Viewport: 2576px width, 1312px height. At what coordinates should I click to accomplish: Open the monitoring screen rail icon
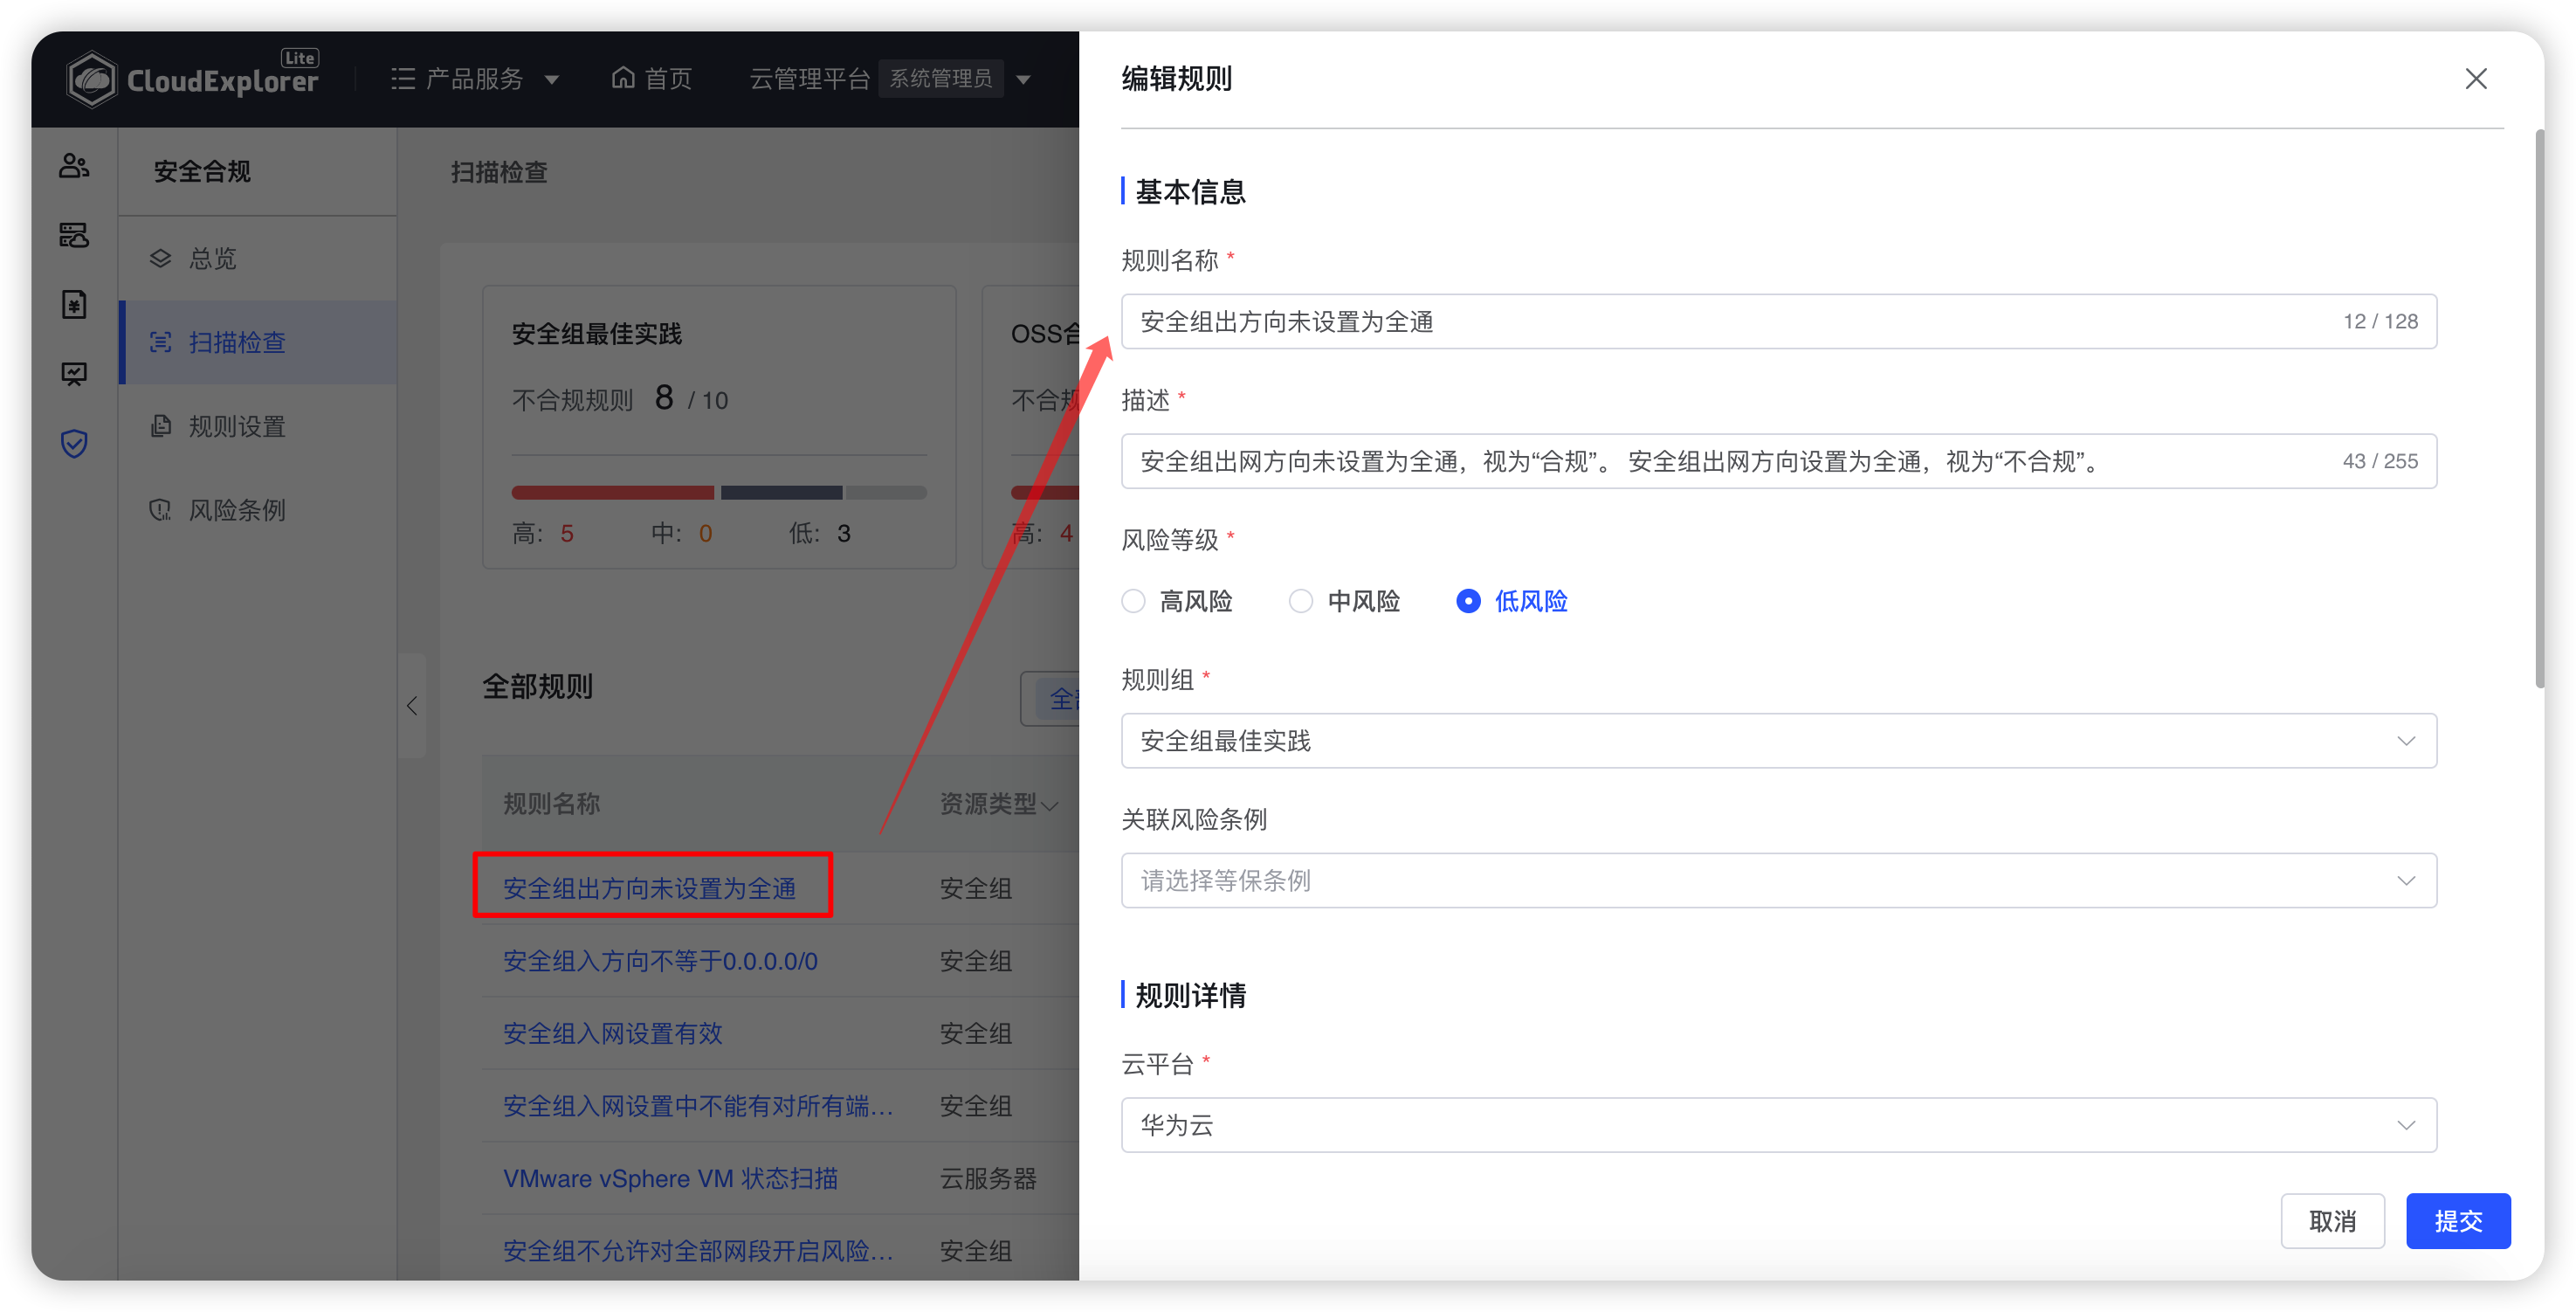point(74,374)
